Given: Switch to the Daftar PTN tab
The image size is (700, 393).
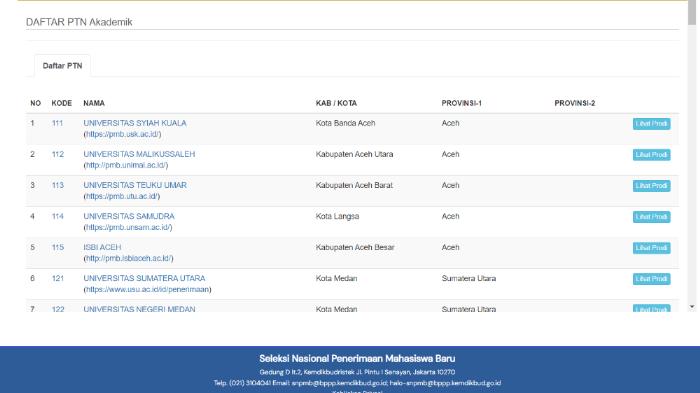Looking at the screenshot, I should point(62,66).
